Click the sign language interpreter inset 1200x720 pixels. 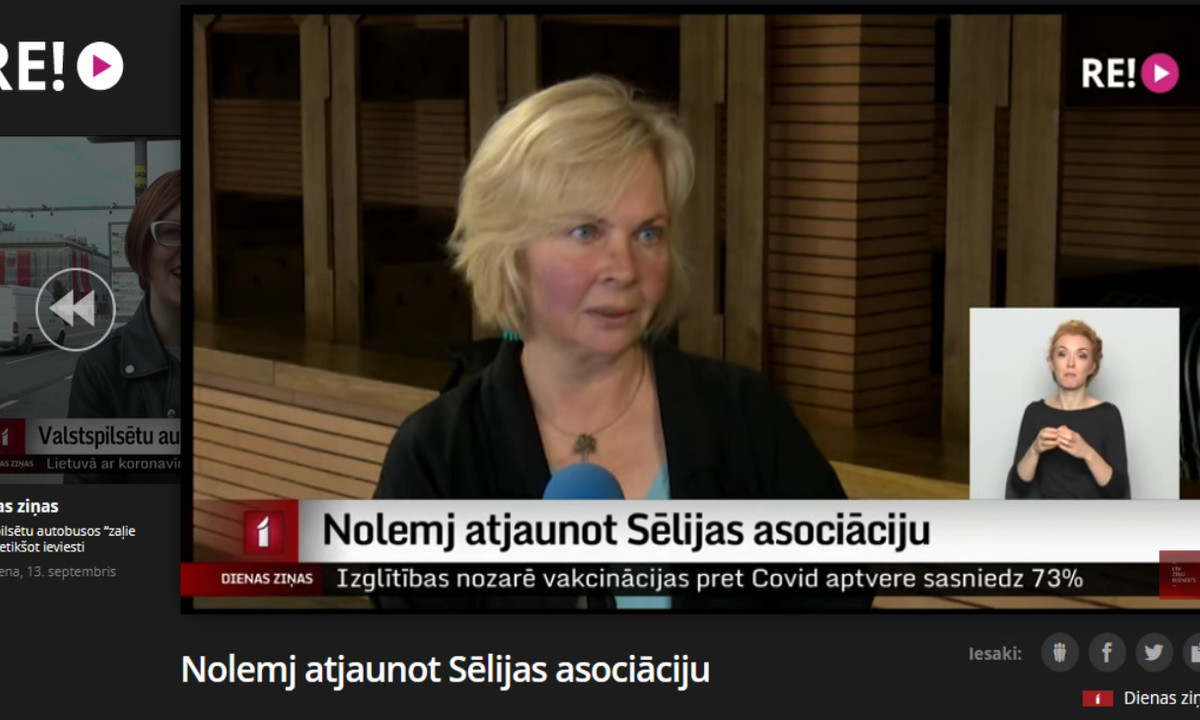[1074, 403]
